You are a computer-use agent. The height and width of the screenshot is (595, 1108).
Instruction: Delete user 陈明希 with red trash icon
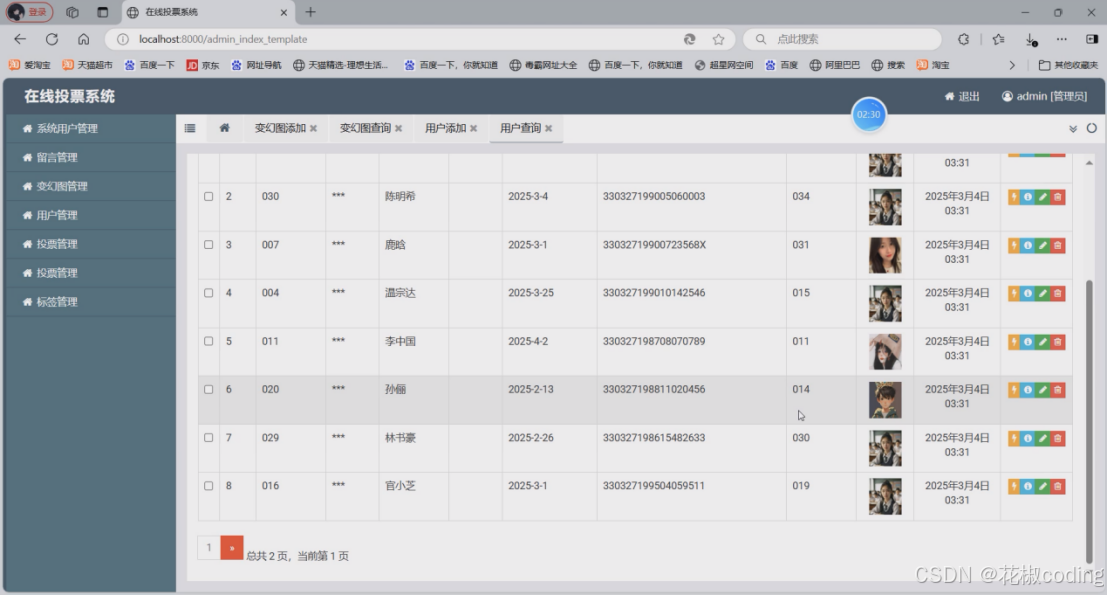(x=1058, y=197)
